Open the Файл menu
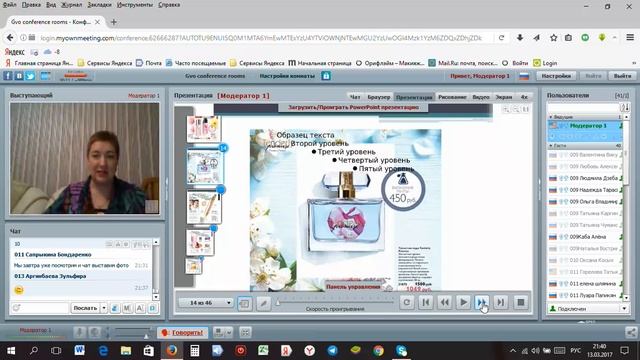The height and width of the screenshot is (360, 640). tap(9, 5)
